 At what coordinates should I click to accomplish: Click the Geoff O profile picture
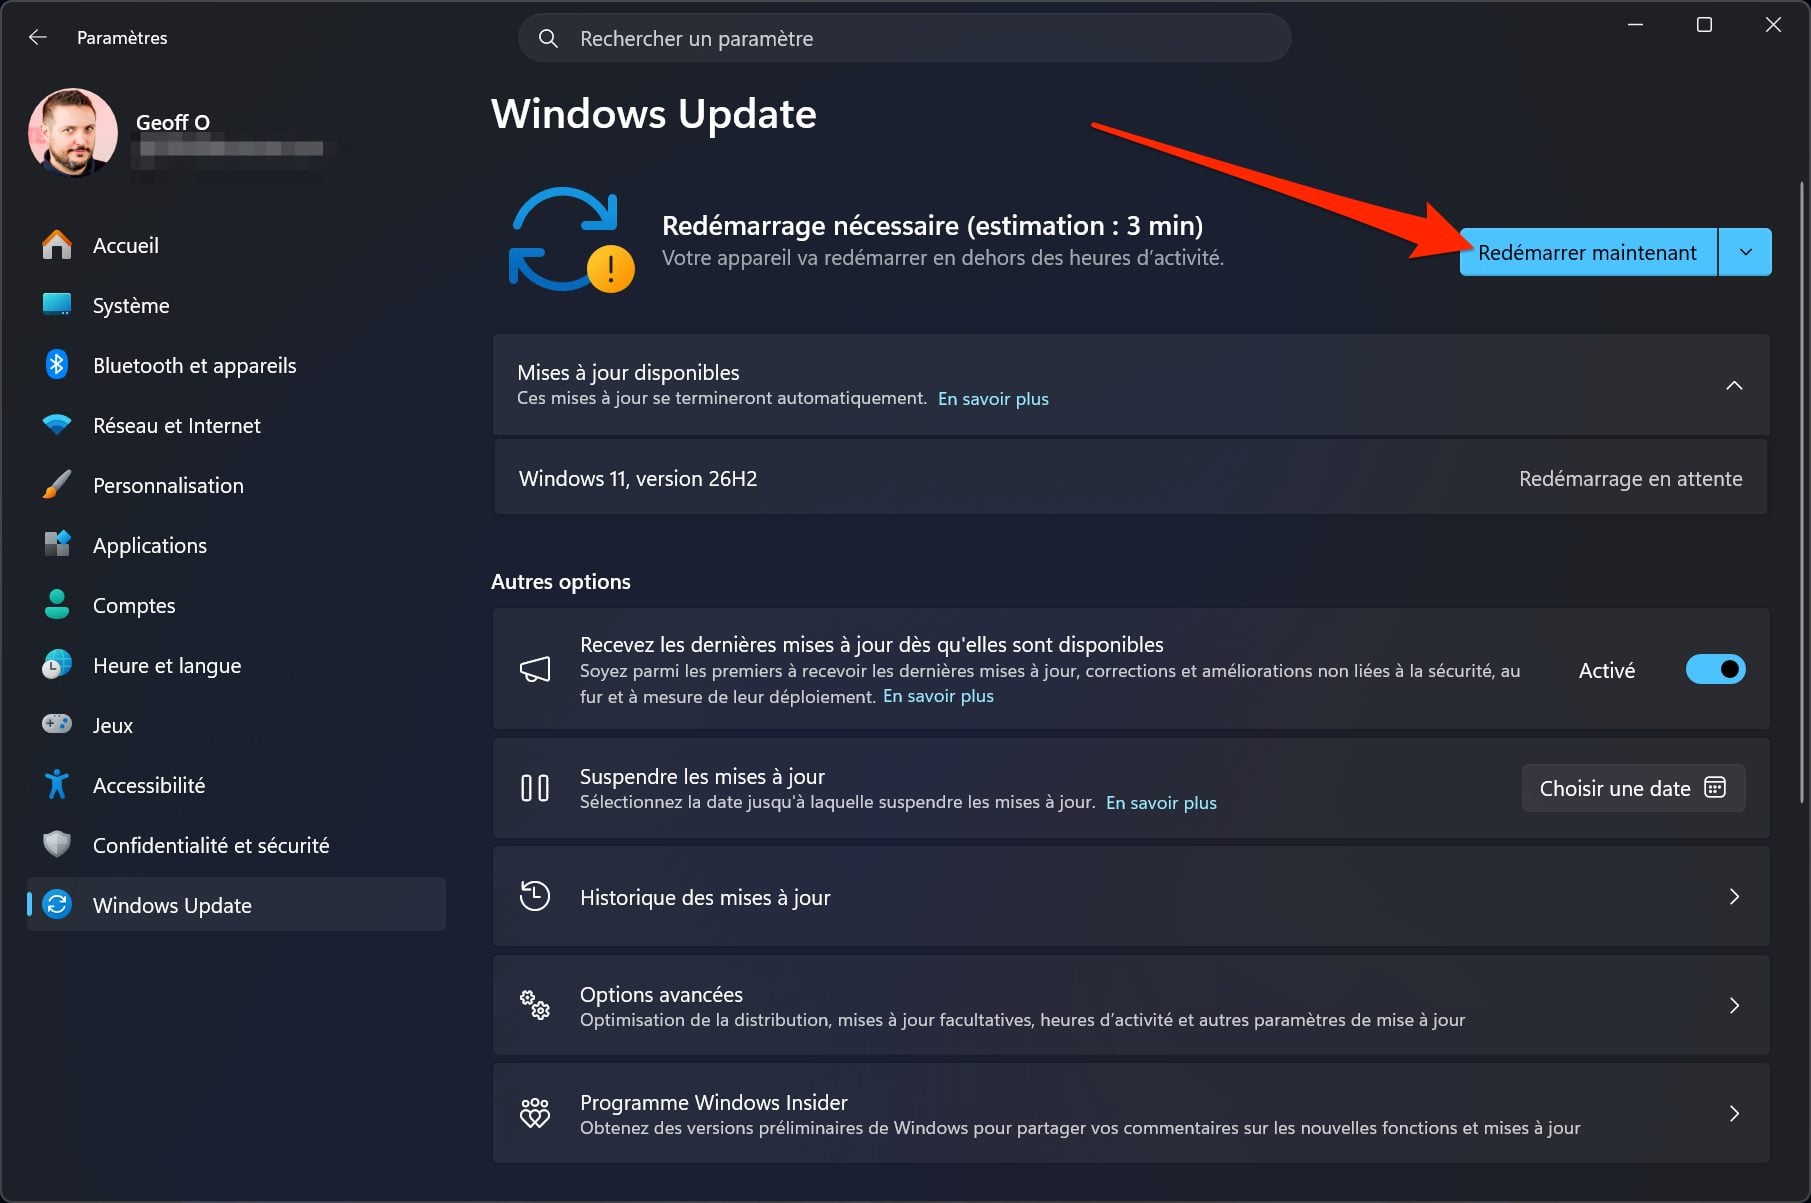73,133
